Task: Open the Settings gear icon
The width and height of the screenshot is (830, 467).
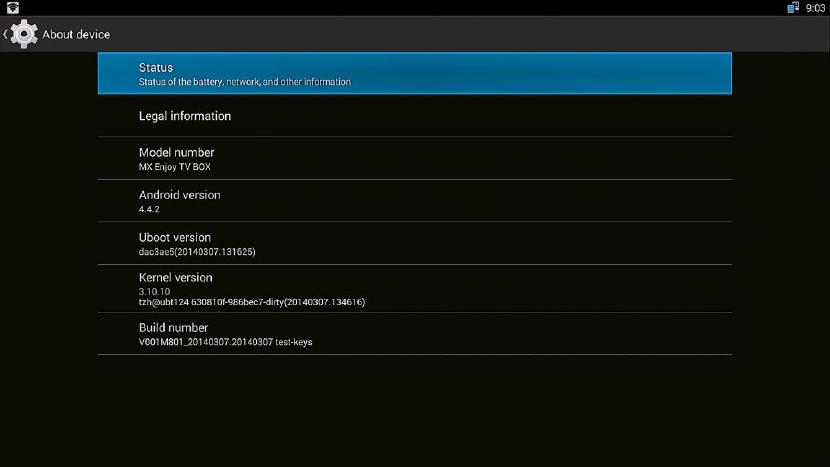Action: tap(24, 34)
